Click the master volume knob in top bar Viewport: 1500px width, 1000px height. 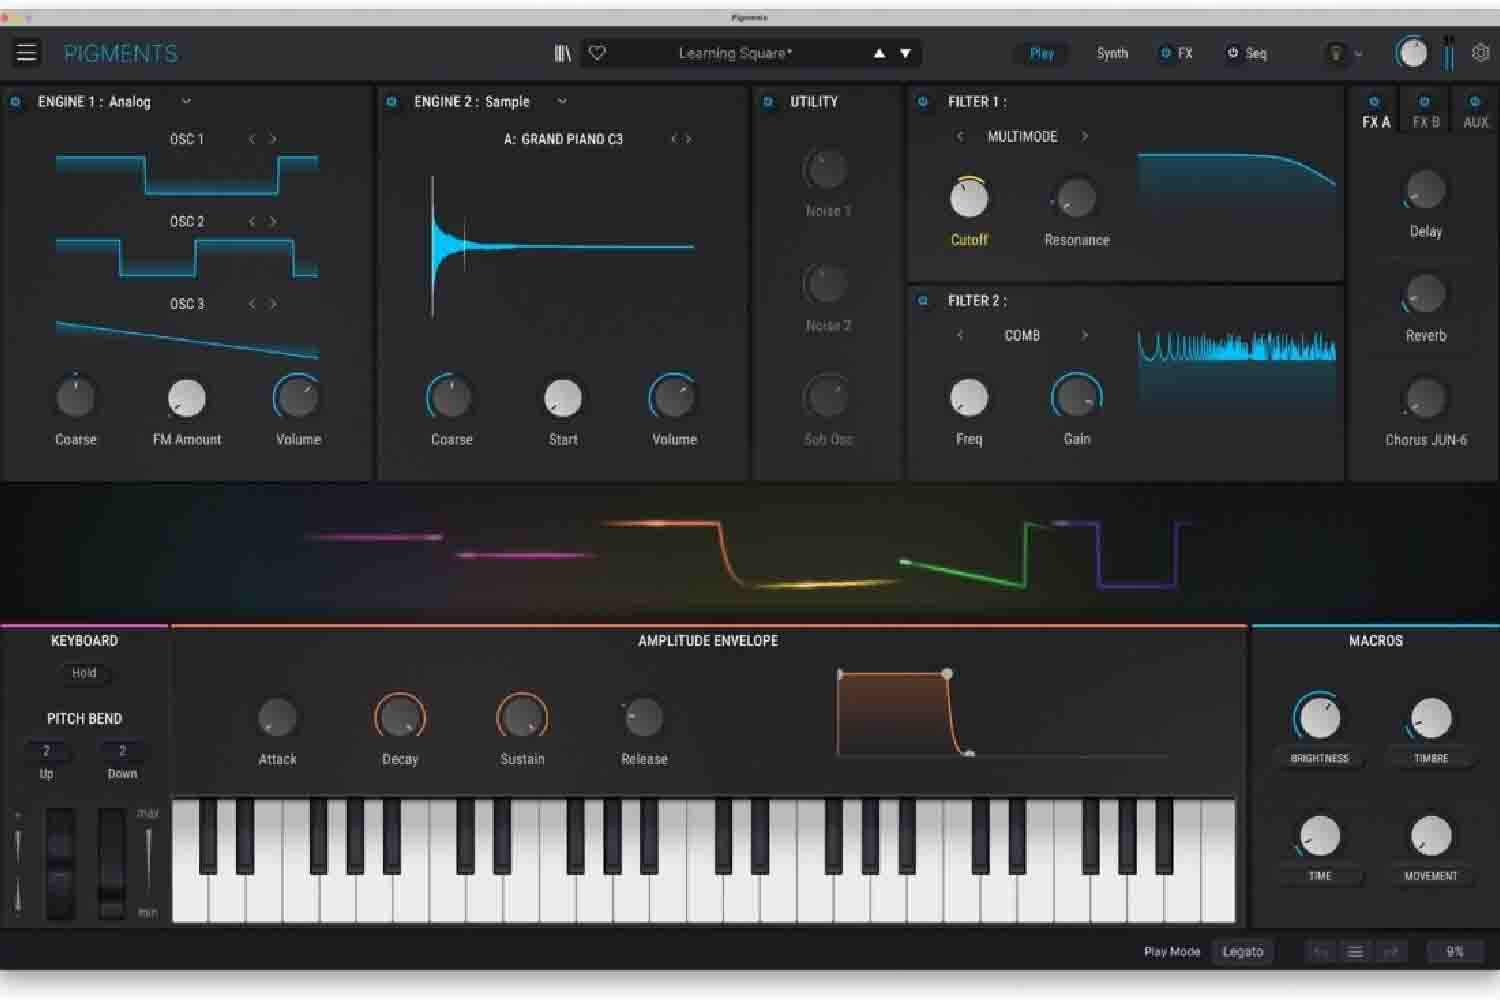(1411, 53)
